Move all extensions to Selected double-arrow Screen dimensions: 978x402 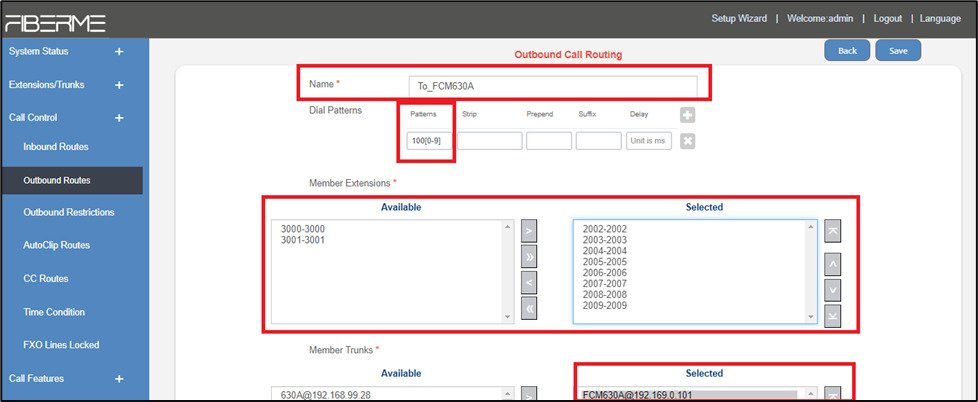coord(529,257)
